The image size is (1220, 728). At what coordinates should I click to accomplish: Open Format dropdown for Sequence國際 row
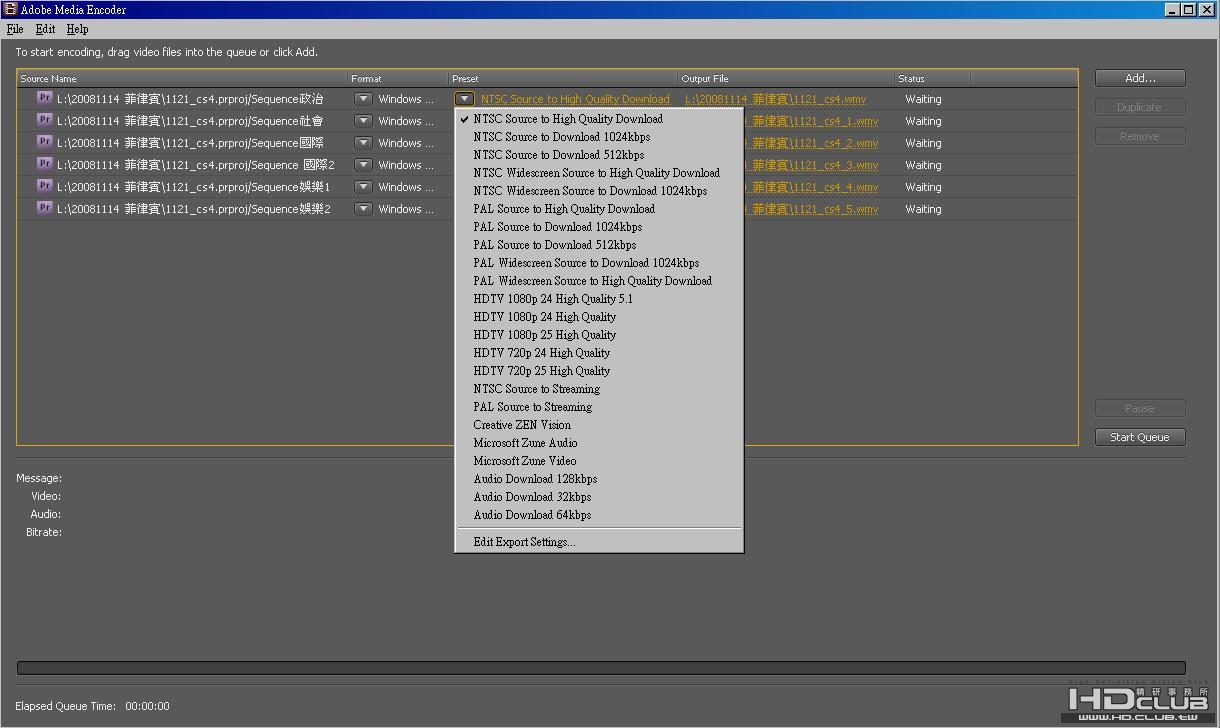363,143
